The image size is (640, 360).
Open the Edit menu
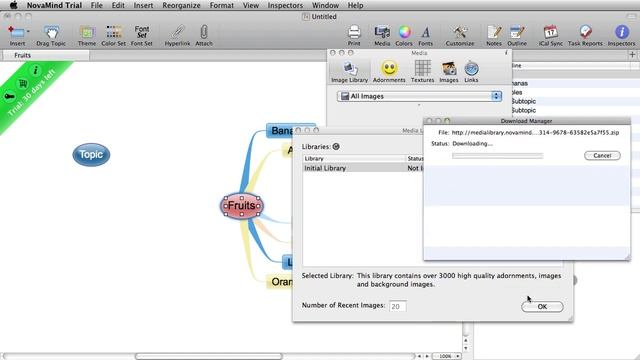tap(118, 5)
